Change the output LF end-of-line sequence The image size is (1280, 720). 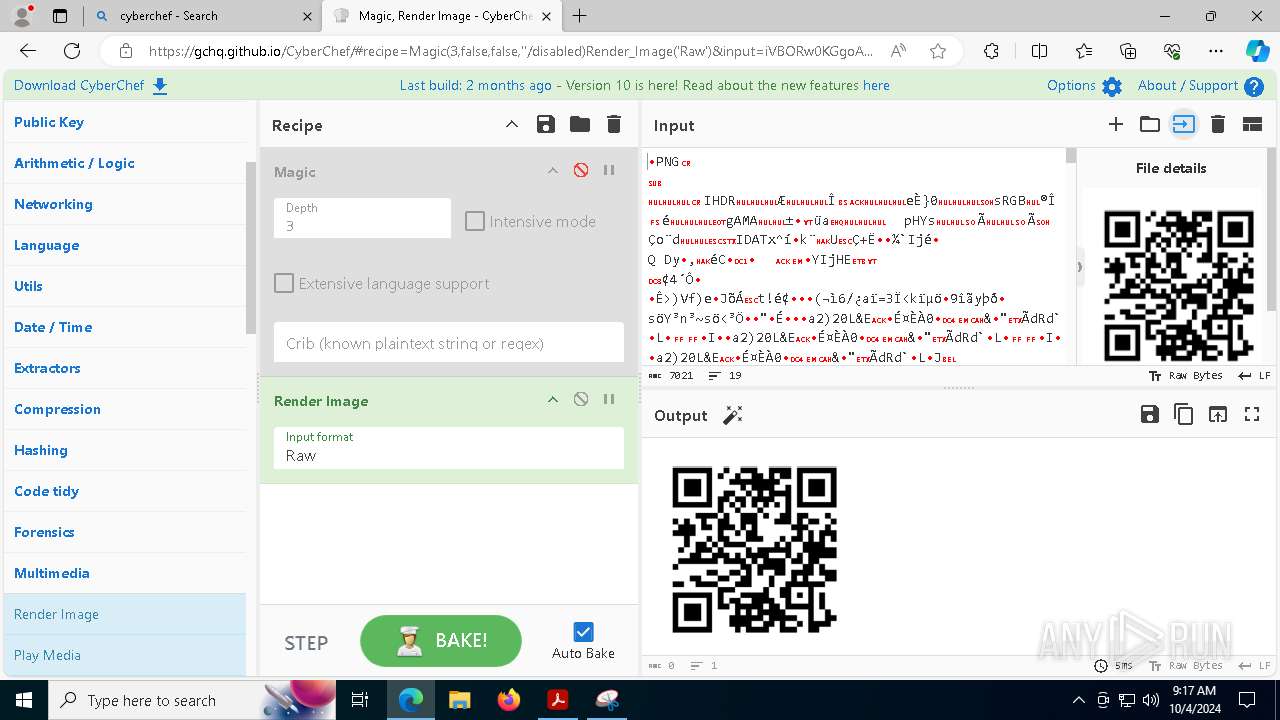coord(1254,665)
